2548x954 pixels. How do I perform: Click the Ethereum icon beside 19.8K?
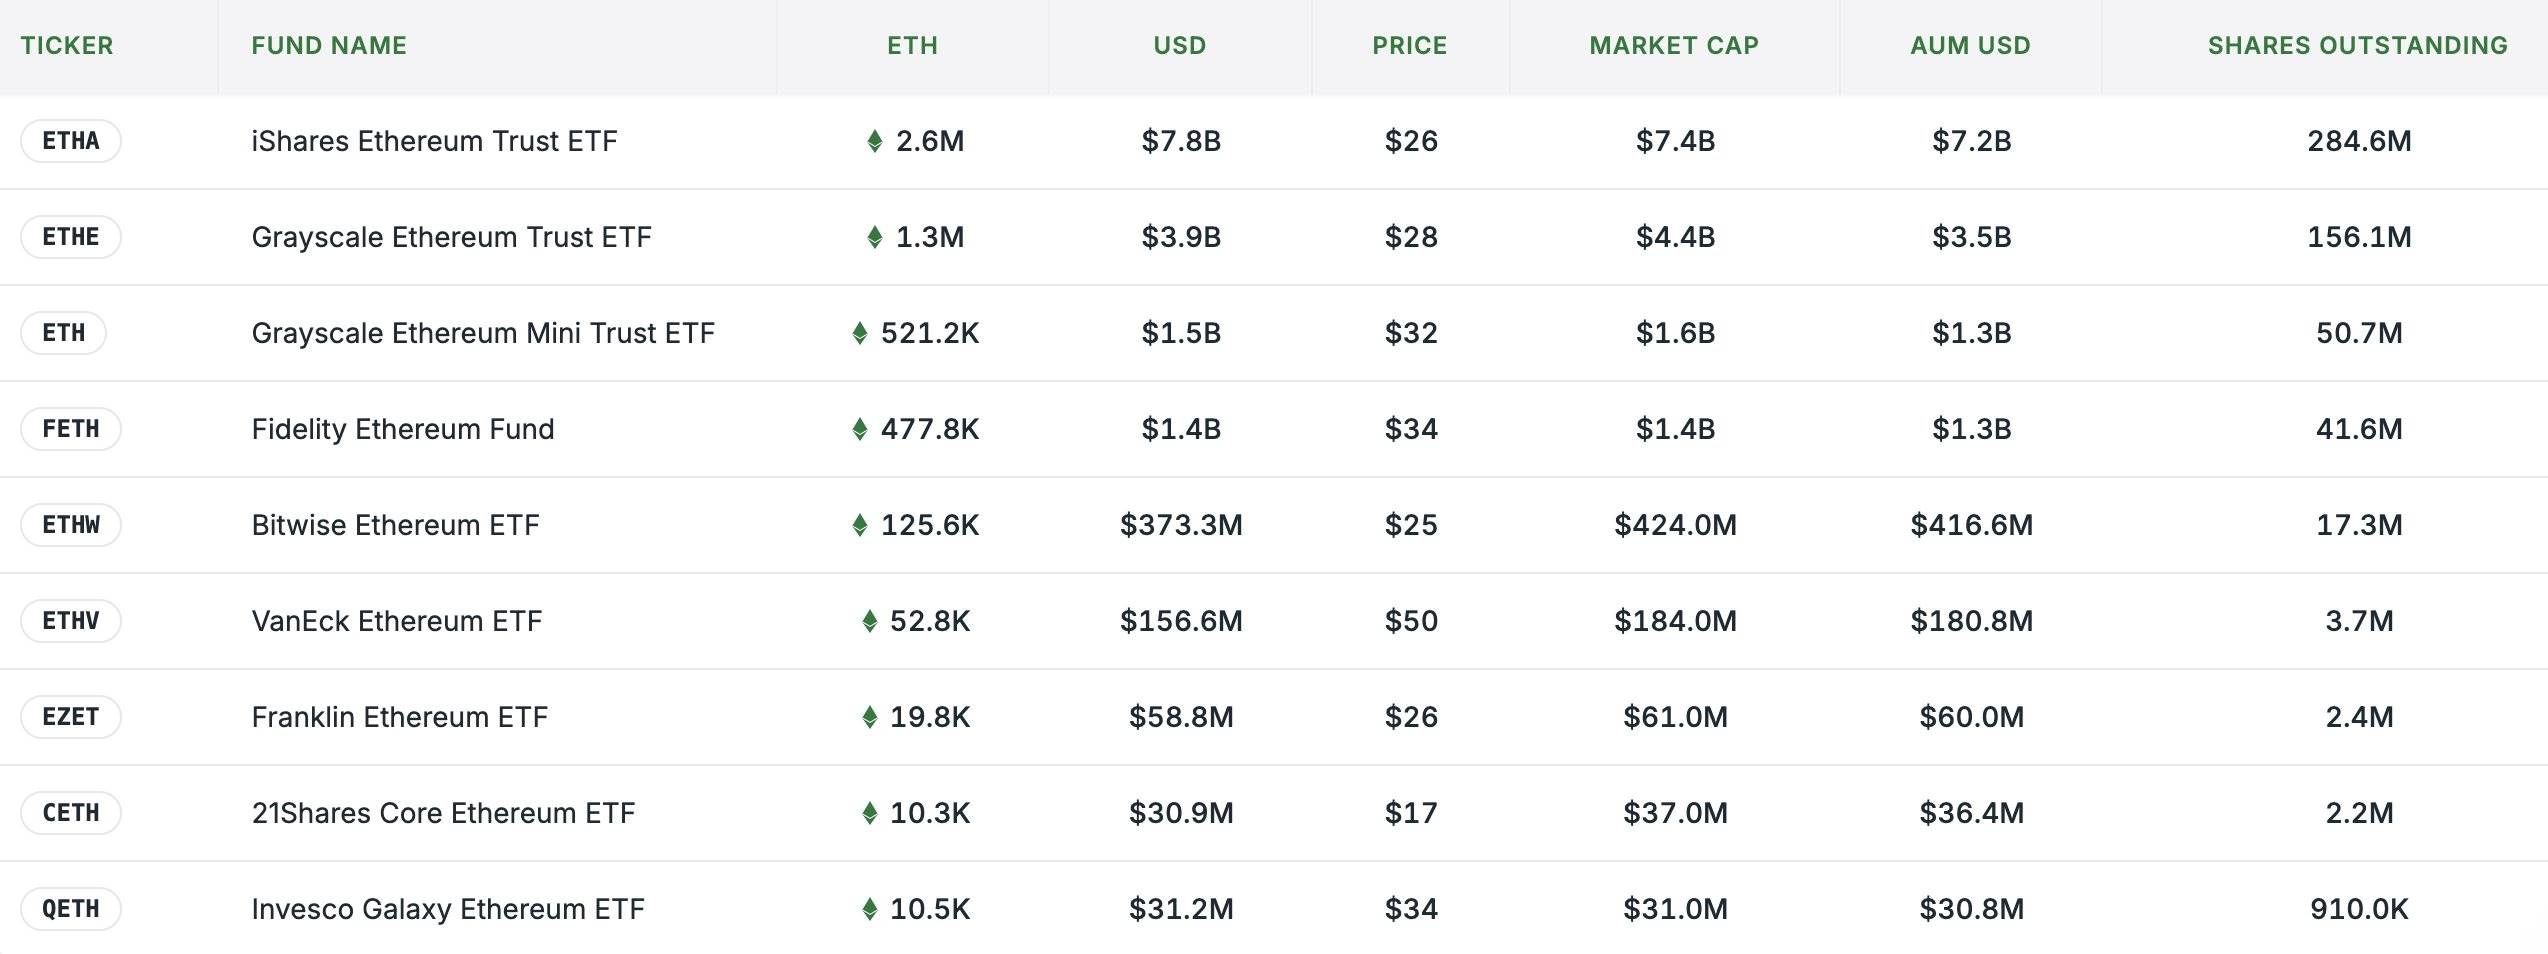[x=870, y=717]
